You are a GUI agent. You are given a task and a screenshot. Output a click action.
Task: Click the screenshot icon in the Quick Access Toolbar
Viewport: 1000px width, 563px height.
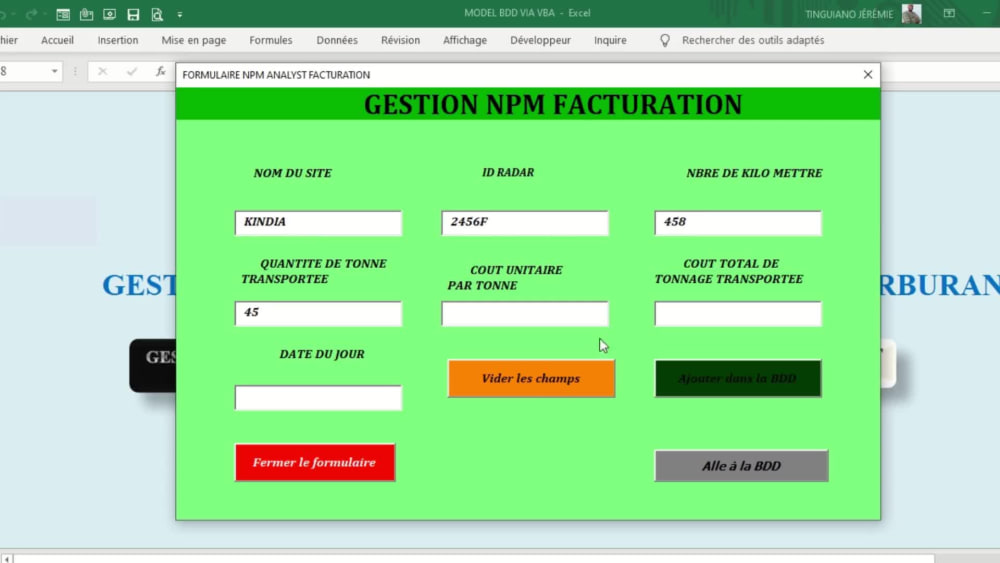(x=110, y=14)
